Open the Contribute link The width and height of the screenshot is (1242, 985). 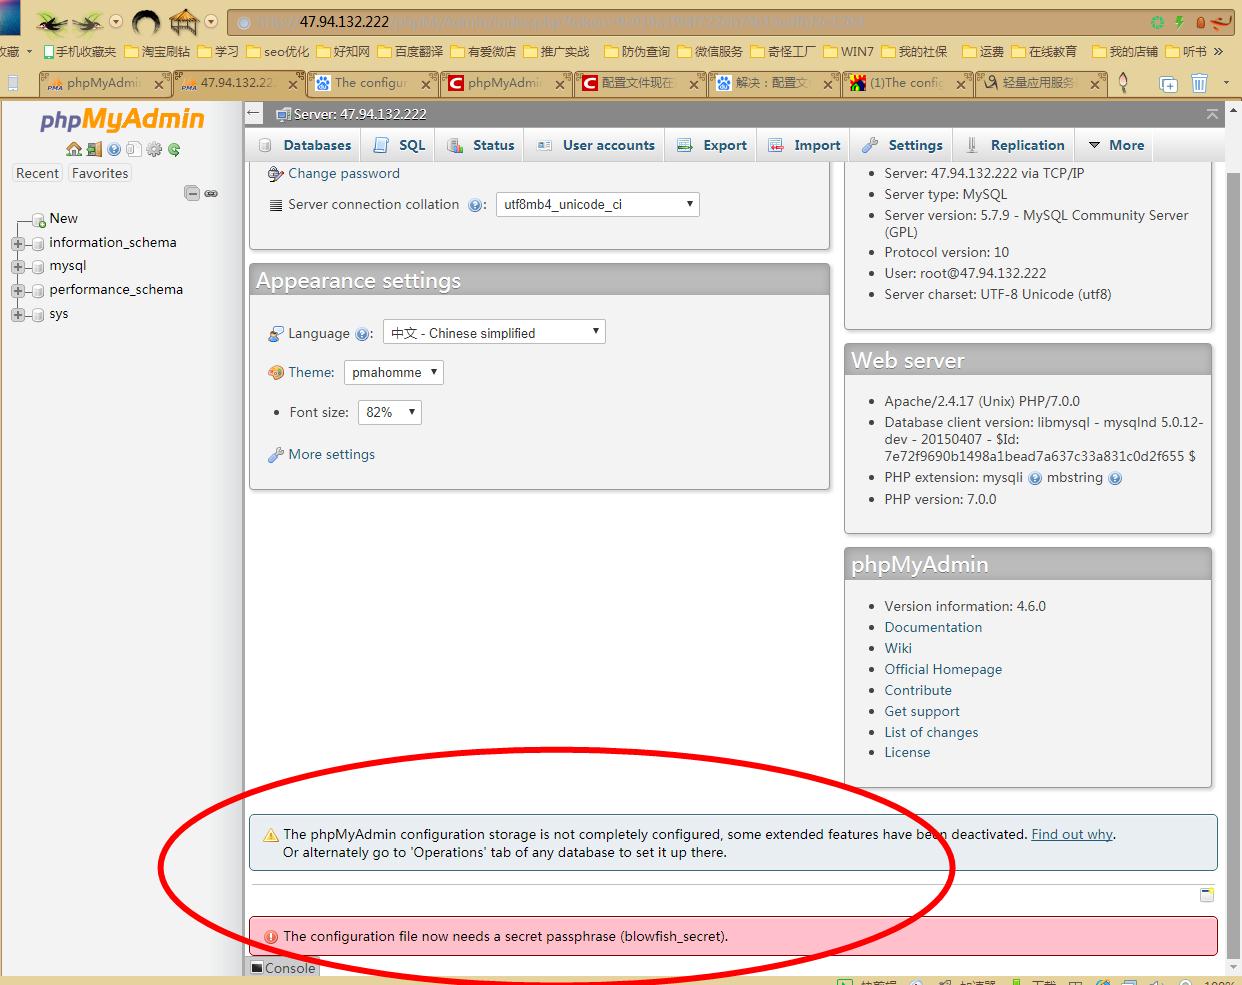tap(918, 691)
